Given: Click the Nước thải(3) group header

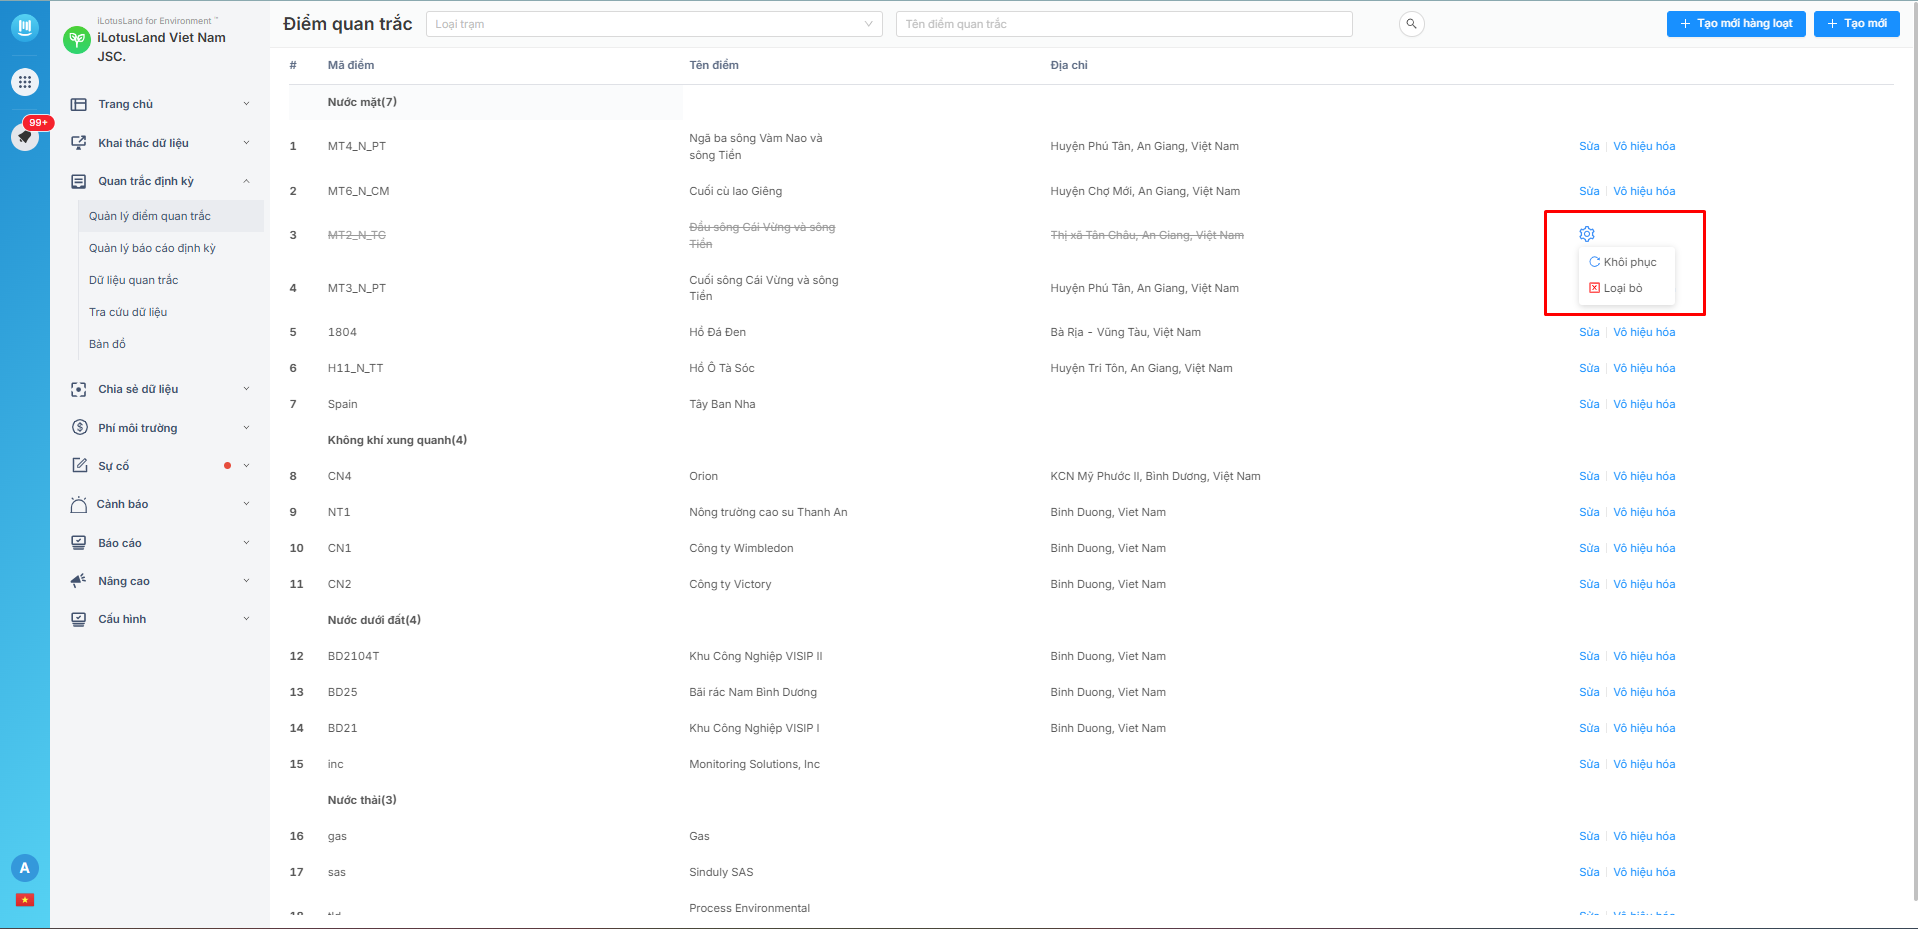Looking at the screenshot, I should coord(362,800).
